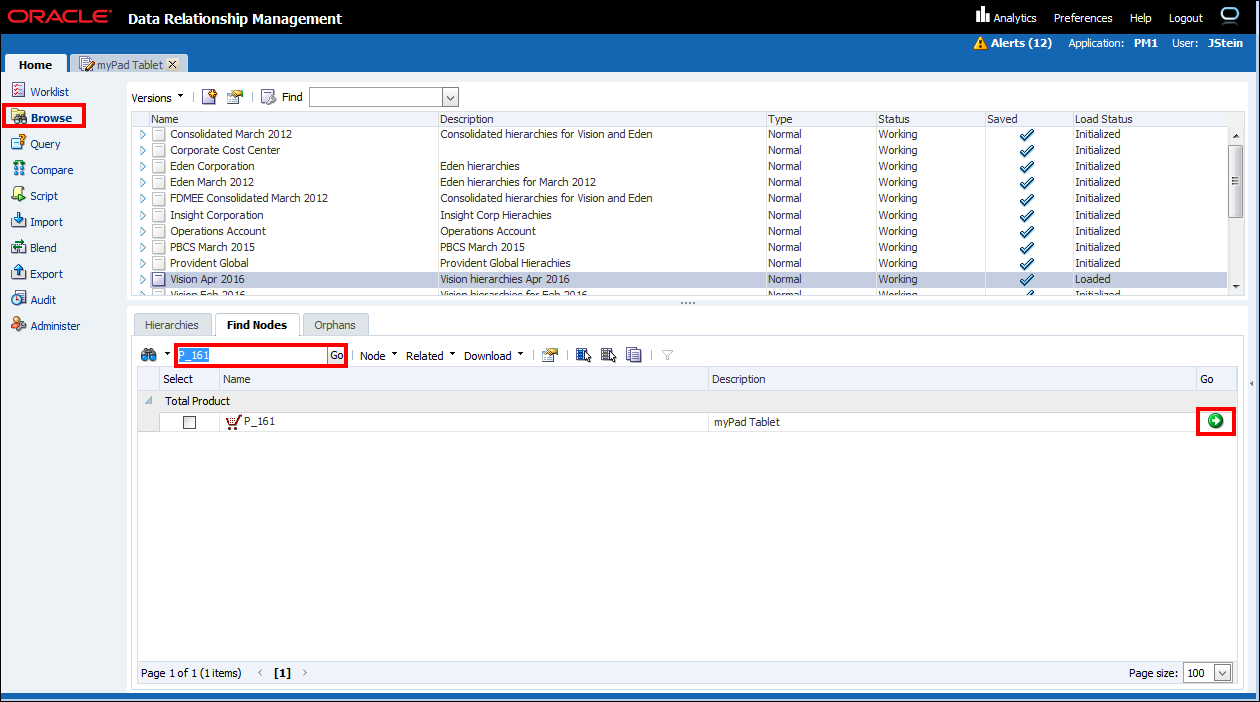Viewport: 1260px width, 702px height.
Task: Click the previous page arrow in pager
Action: [x=261, y=673]
